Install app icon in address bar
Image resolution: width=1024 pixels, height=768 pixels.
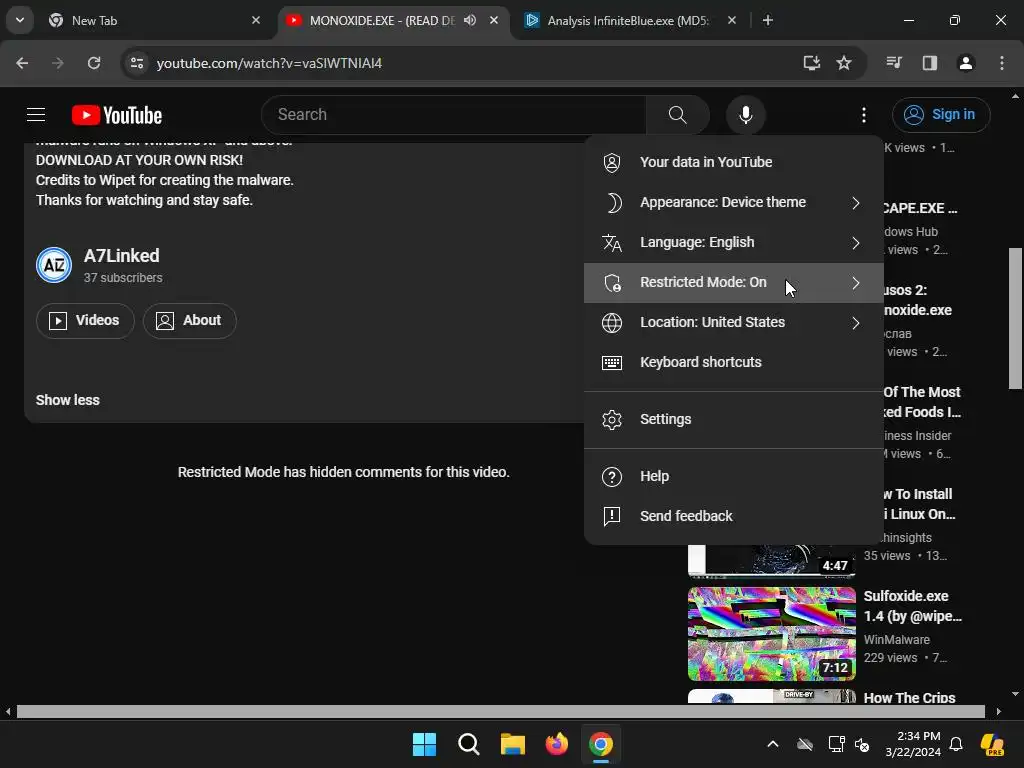(811, 63)
